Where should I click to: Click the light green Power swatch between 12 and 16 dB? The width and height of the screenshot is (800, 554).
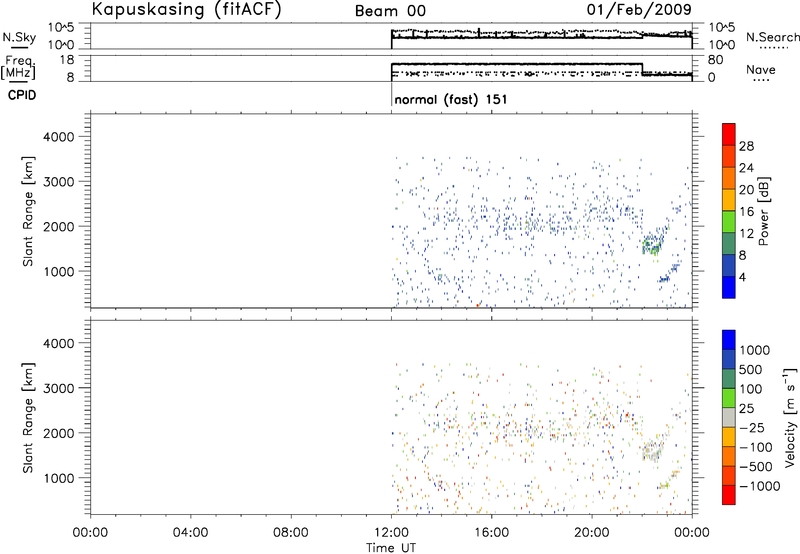pyautogui.click(x=729, y=222)
